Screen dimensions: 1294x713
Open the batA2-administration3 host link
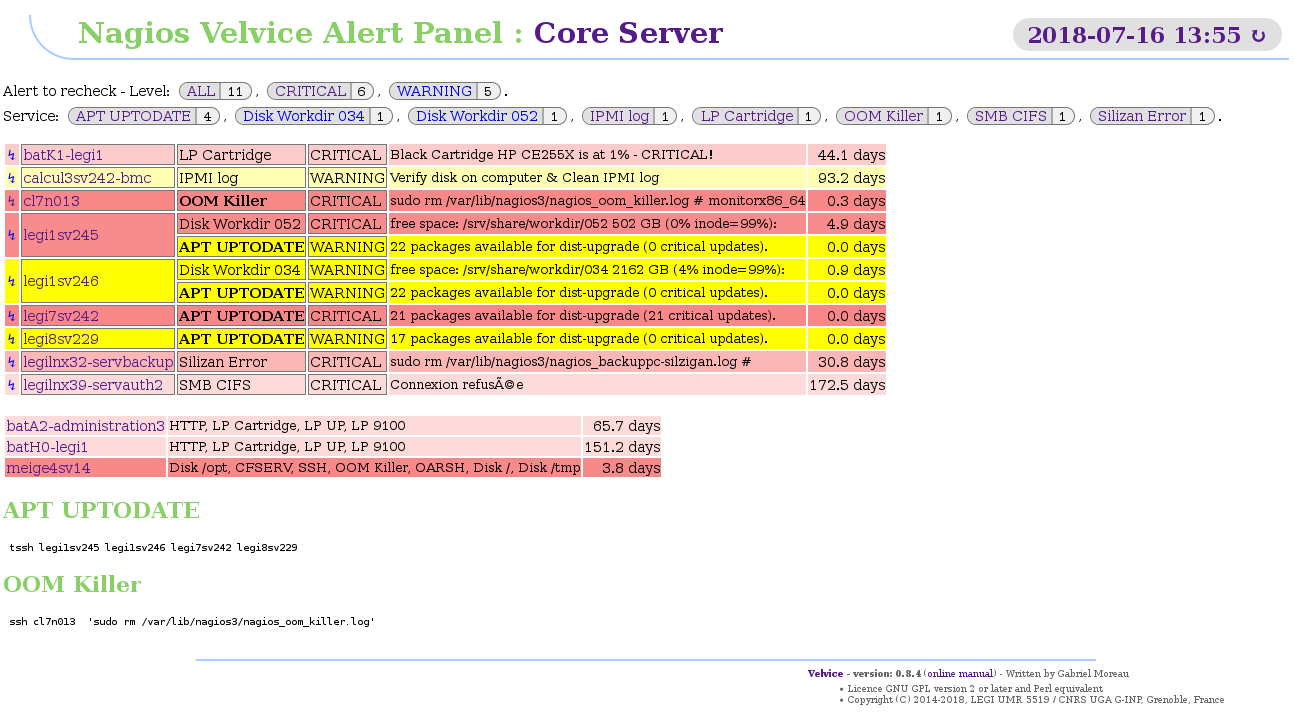pos(85,426)
